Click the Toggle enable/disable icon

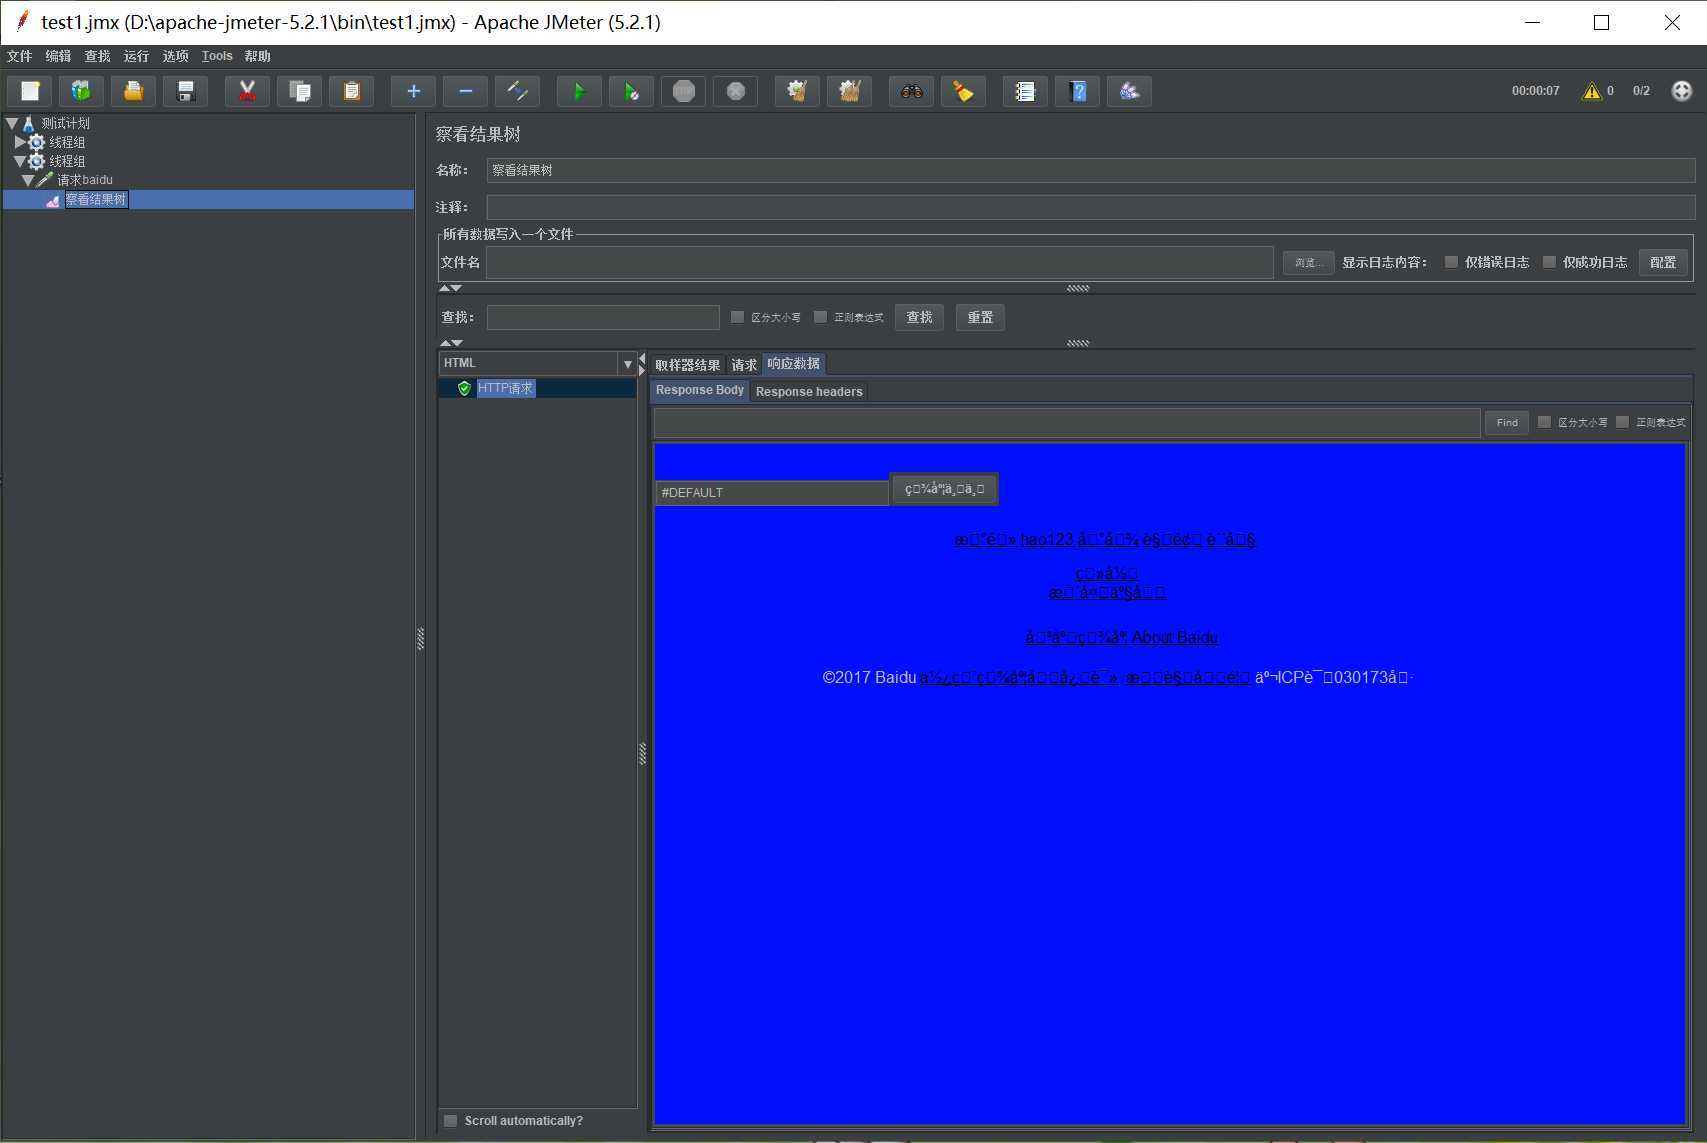(x=517, y=91)
